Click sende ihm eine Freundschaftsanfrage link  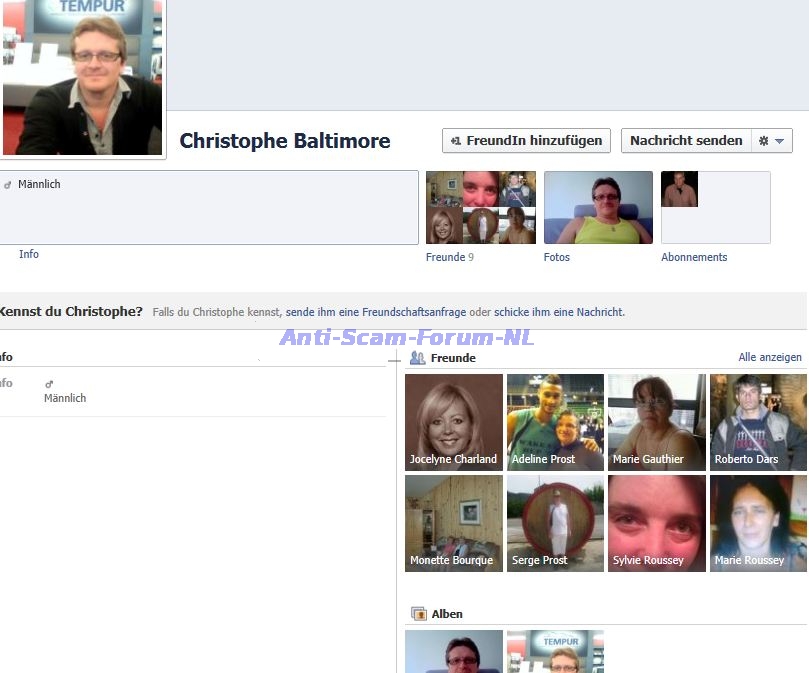coord(376,312)
